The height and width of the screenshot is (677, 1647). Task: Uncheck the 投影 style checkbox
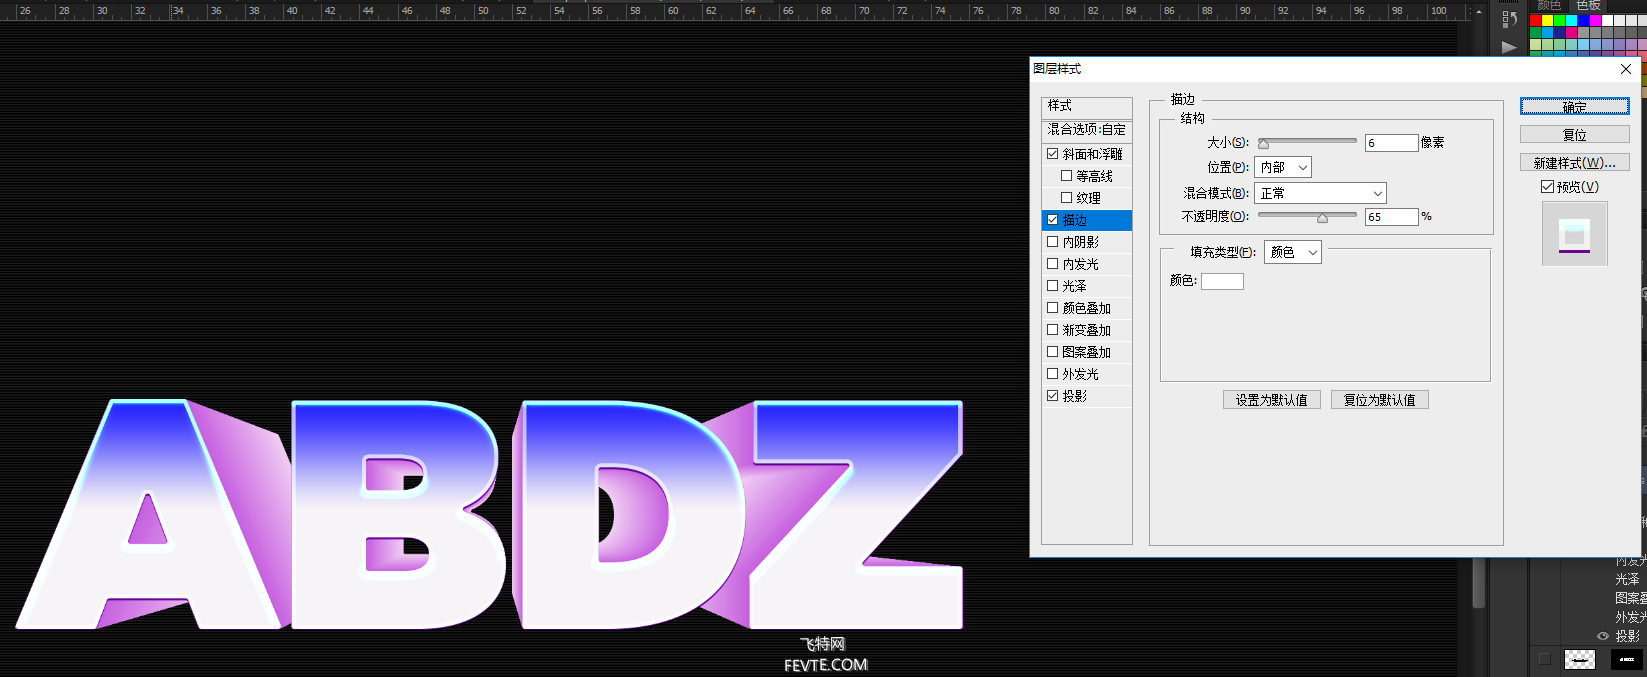coord(1053,396)
